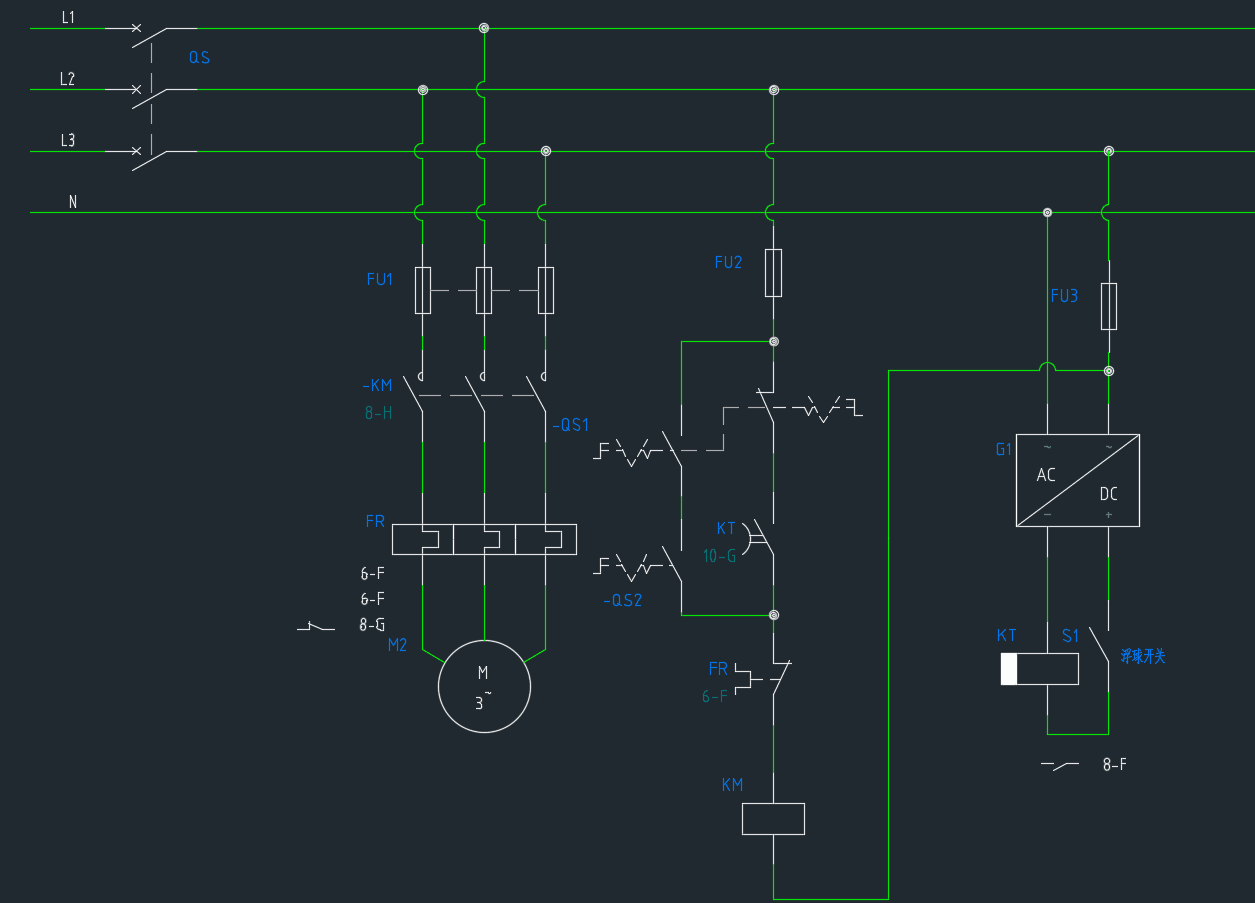The height and width of the screenshot is (903, 1255).
Task: Select the junction node on the N line
Action: (1047, 212)
